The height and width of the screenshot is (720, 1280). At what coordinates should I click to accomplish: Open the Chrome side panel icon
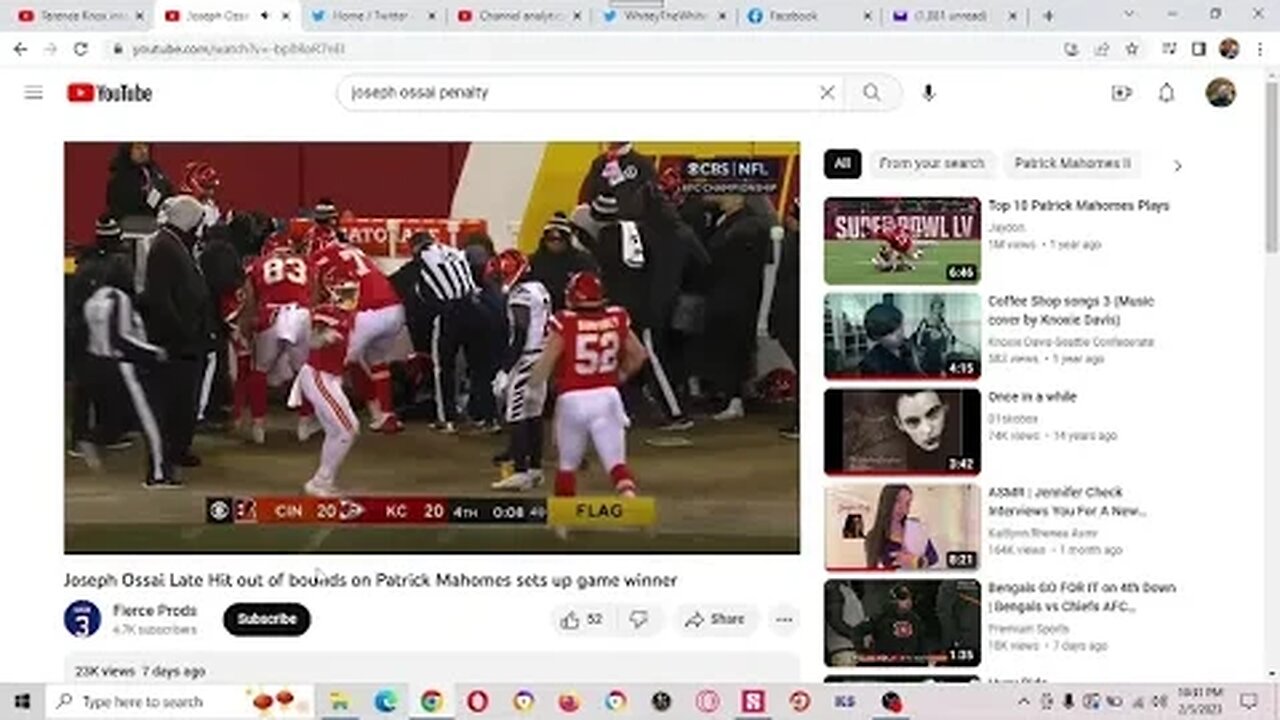(1199, 49)
